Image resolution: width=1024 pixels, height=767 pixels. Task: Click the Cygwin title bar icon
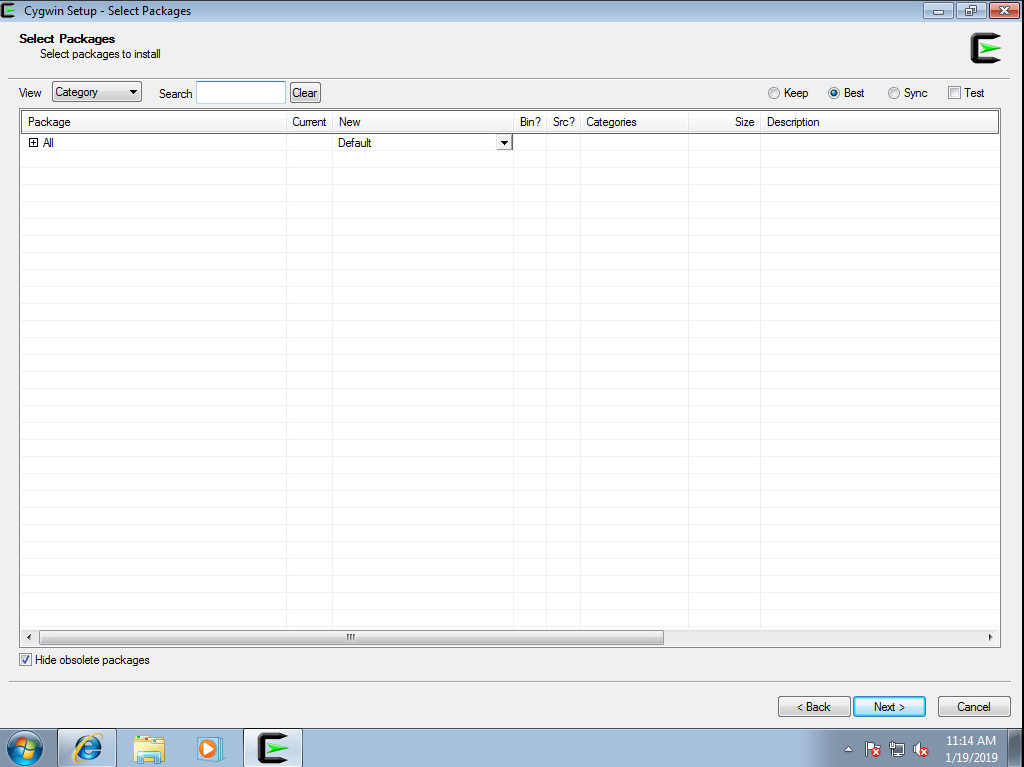point(8,10)
